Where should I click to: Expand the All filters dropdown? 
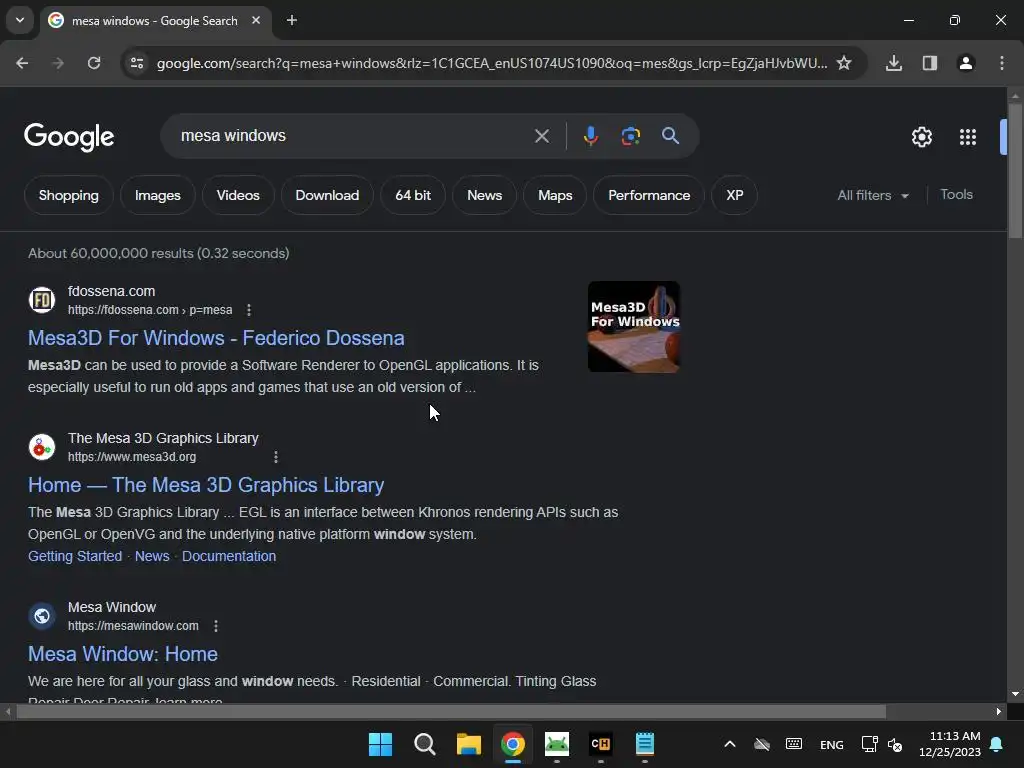pyautogui.click(x=873, y=195)
